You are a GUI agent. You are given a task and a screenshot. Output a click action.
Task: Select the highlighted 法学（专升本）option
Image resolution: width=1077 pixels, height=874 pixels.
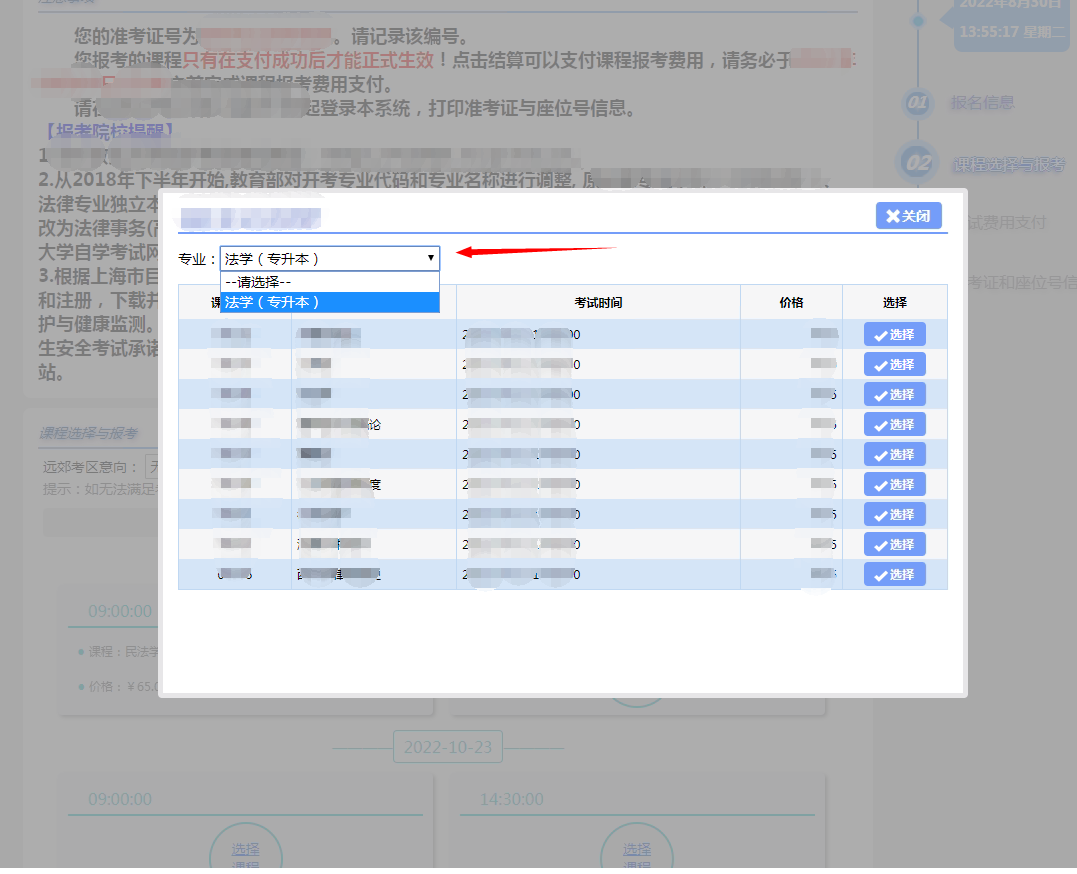coord(329,302)
